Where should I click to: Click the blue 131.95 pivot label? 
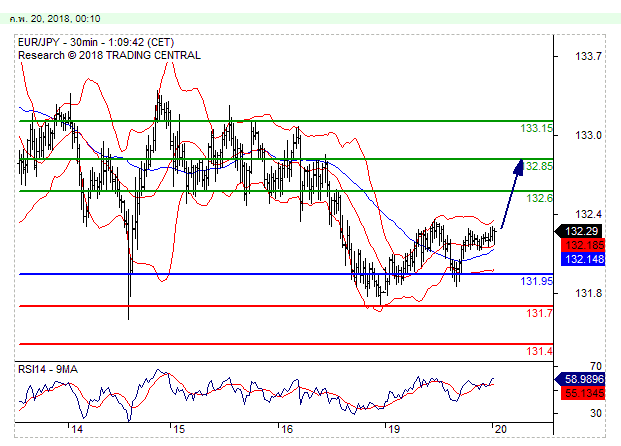click(536, 281)
